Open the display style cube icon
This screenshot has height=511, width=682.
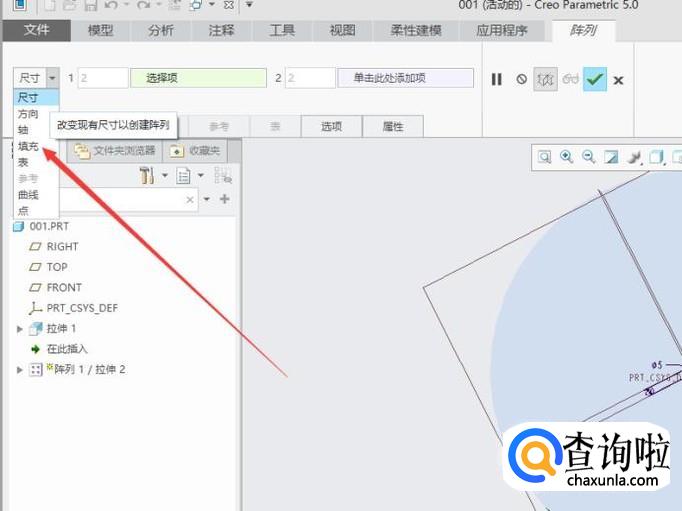point(656,157)
